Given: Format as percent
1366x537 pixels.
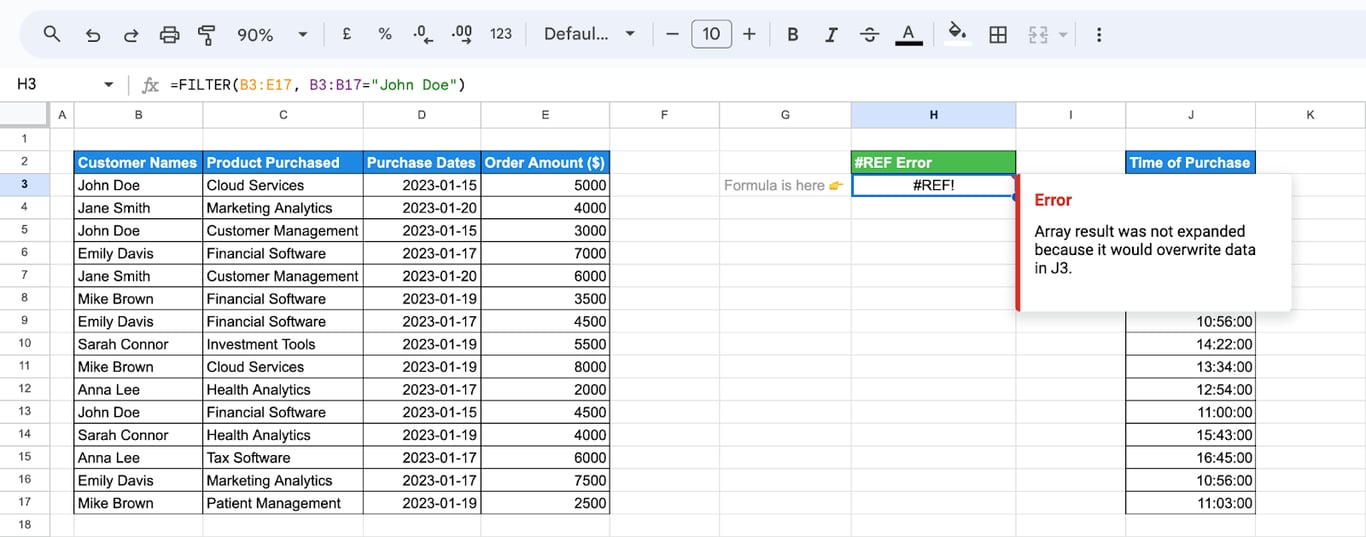Looking at the screenshot, I should pyautogui.click(x=385, y=34).
